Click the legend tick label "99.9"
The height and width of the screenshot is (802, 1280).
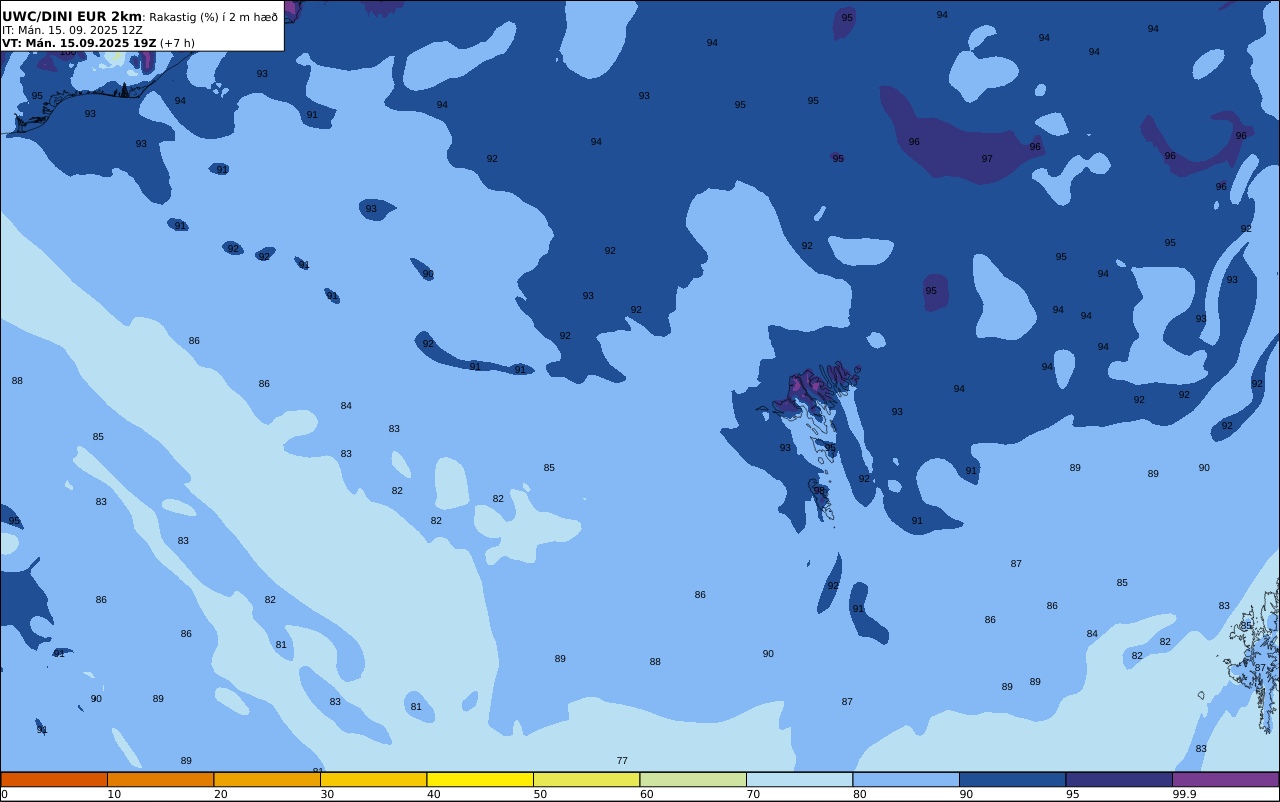pyautogui.click(x=1184, y=794)
